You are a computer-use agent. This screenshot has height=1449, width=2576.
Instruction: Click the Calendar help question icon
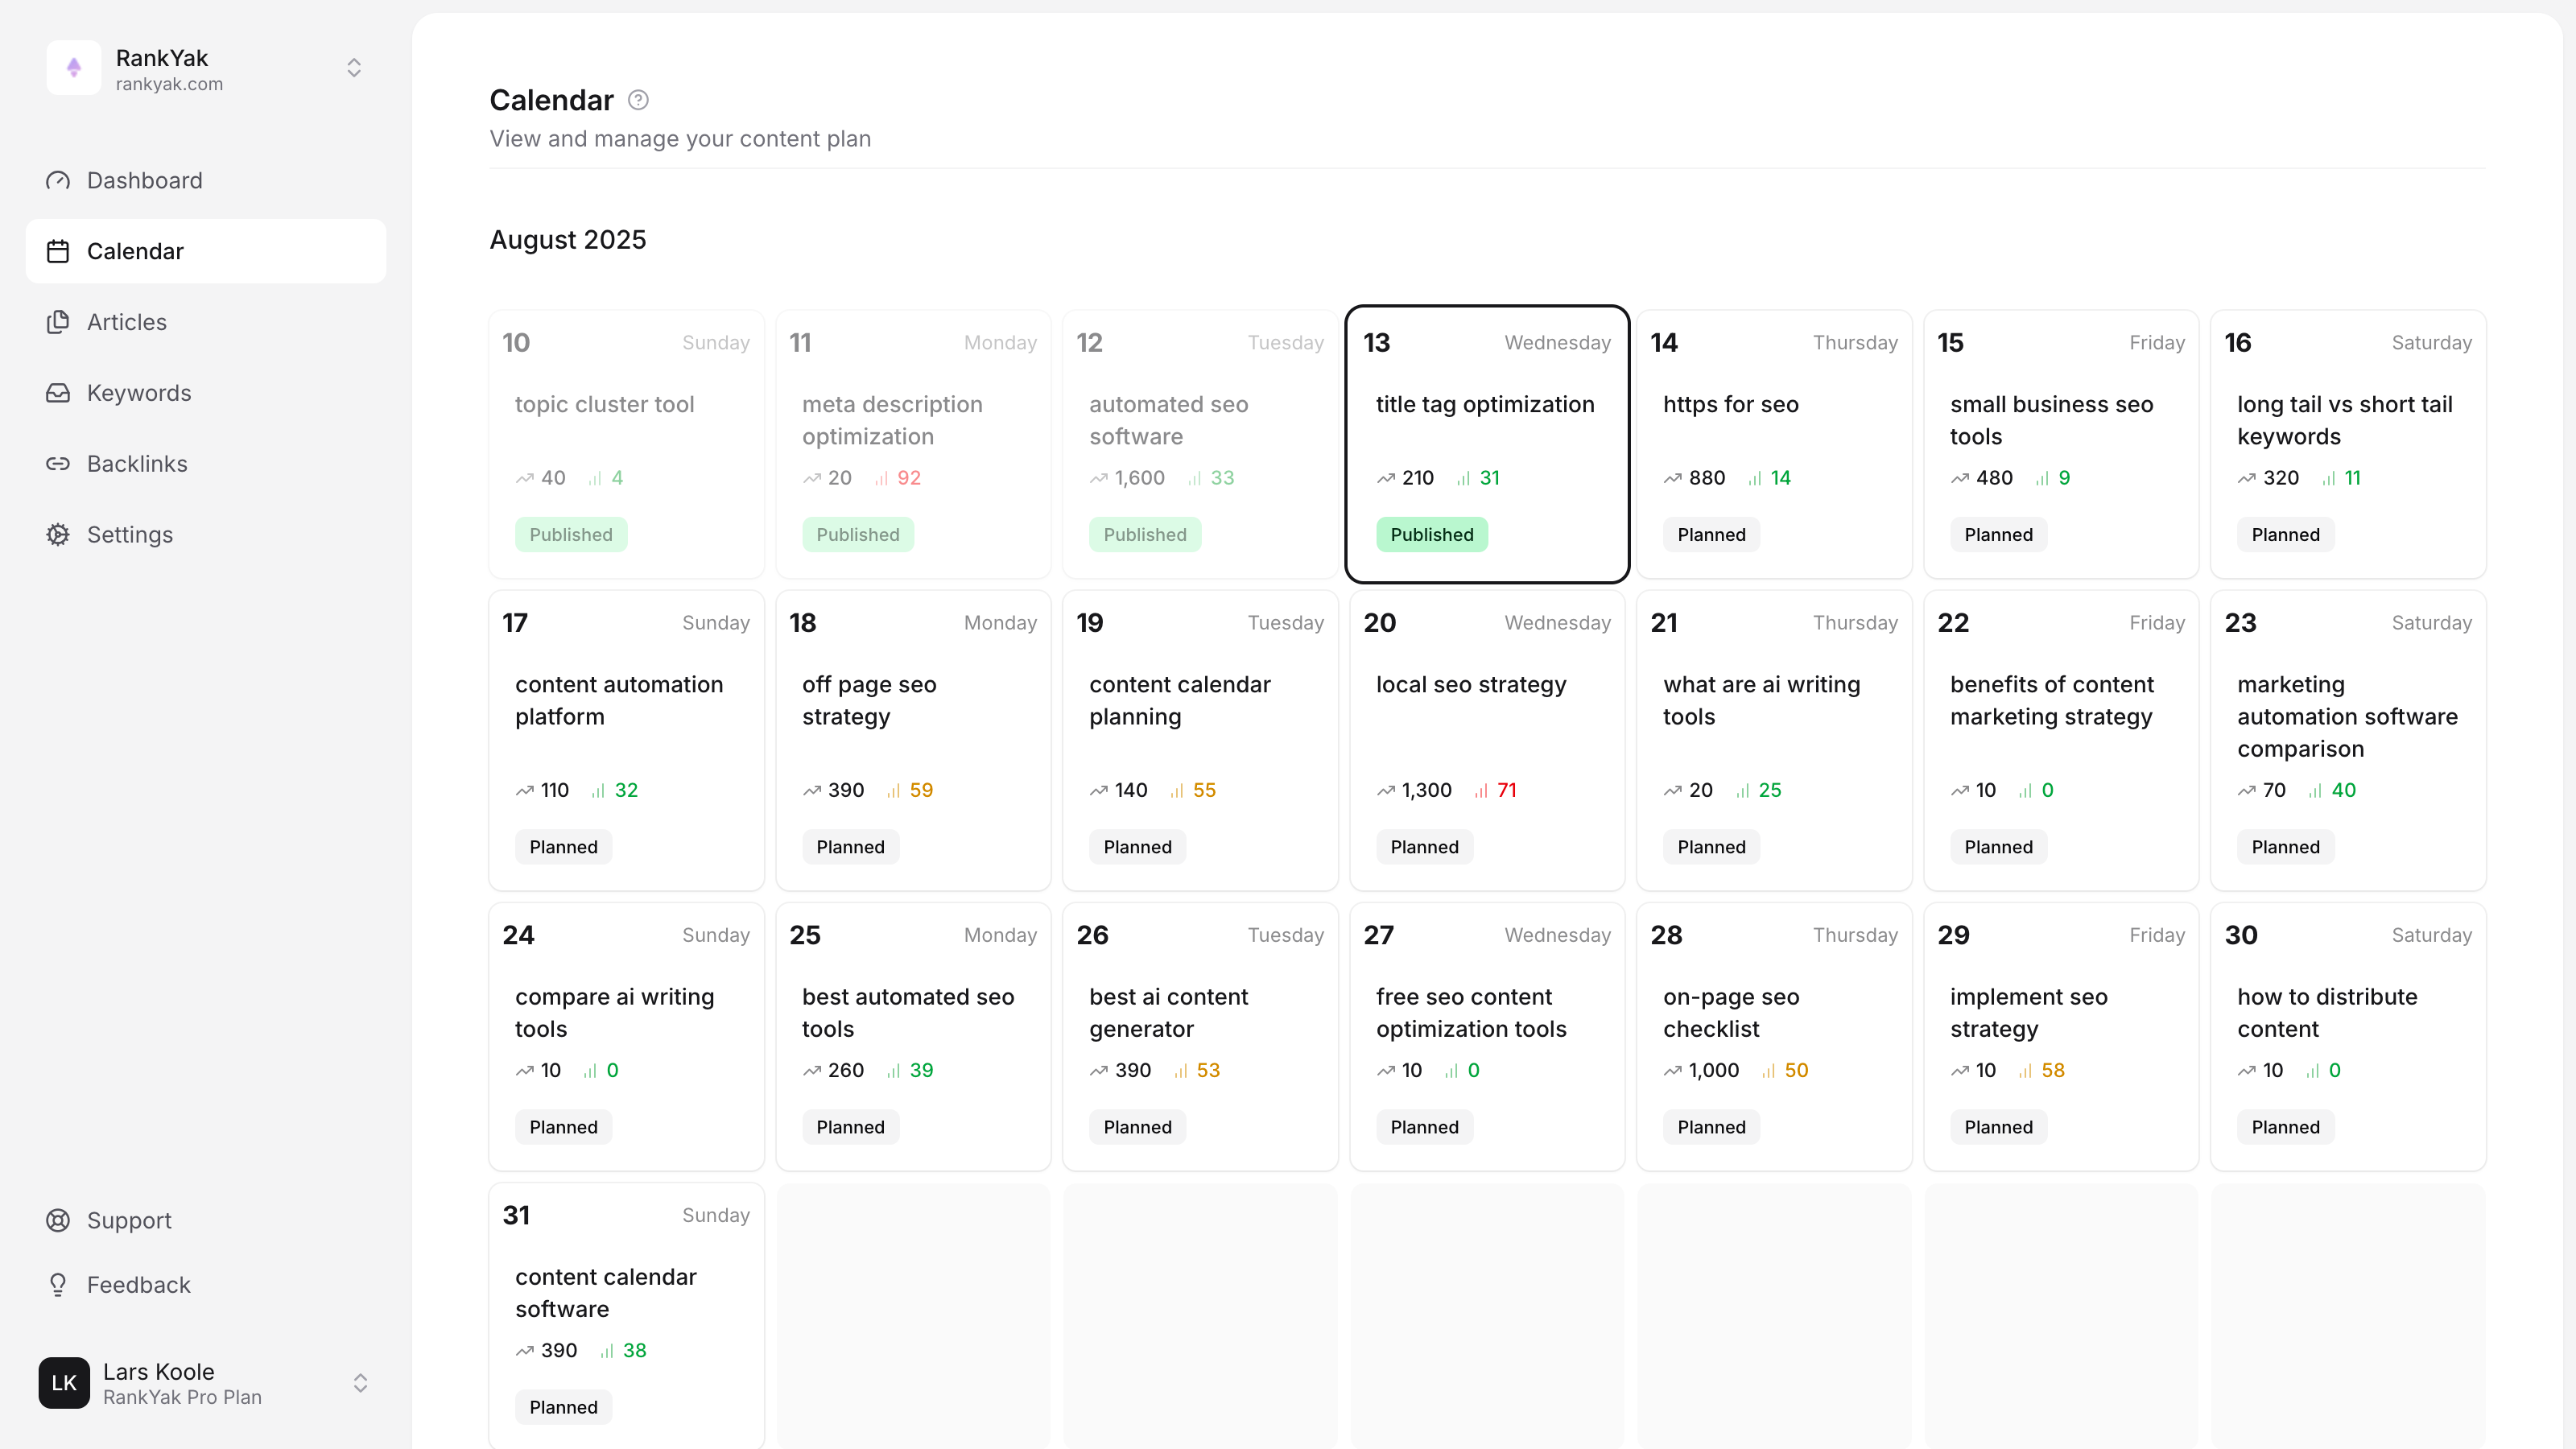[638, 100]
